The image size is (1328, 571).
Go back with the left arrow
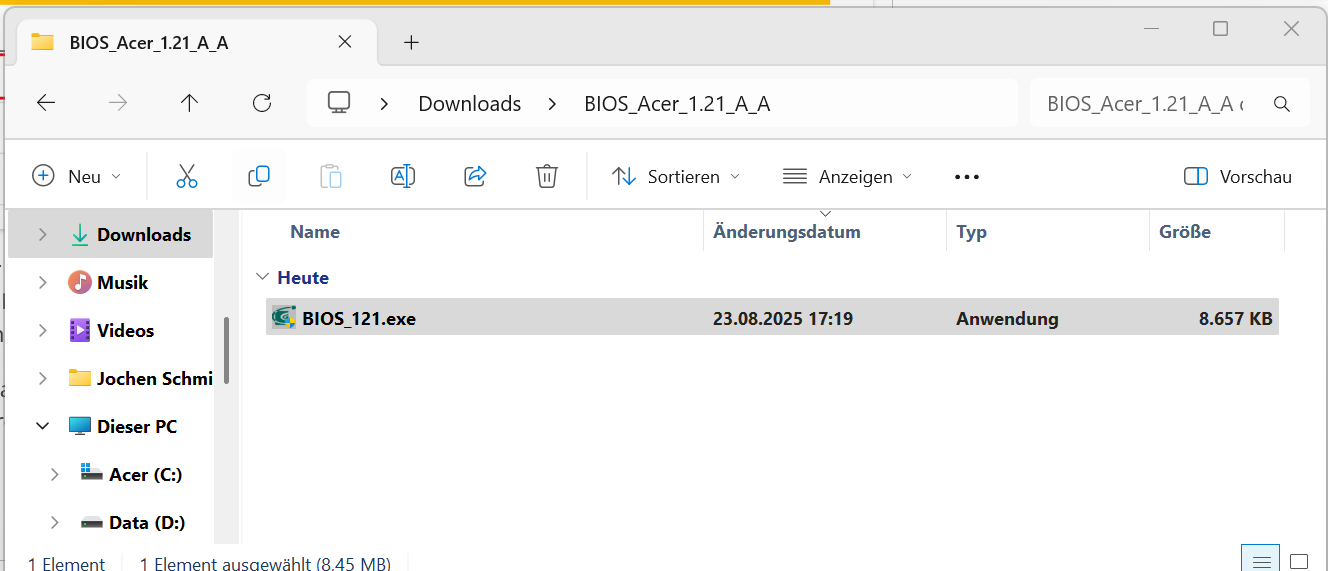46,103
